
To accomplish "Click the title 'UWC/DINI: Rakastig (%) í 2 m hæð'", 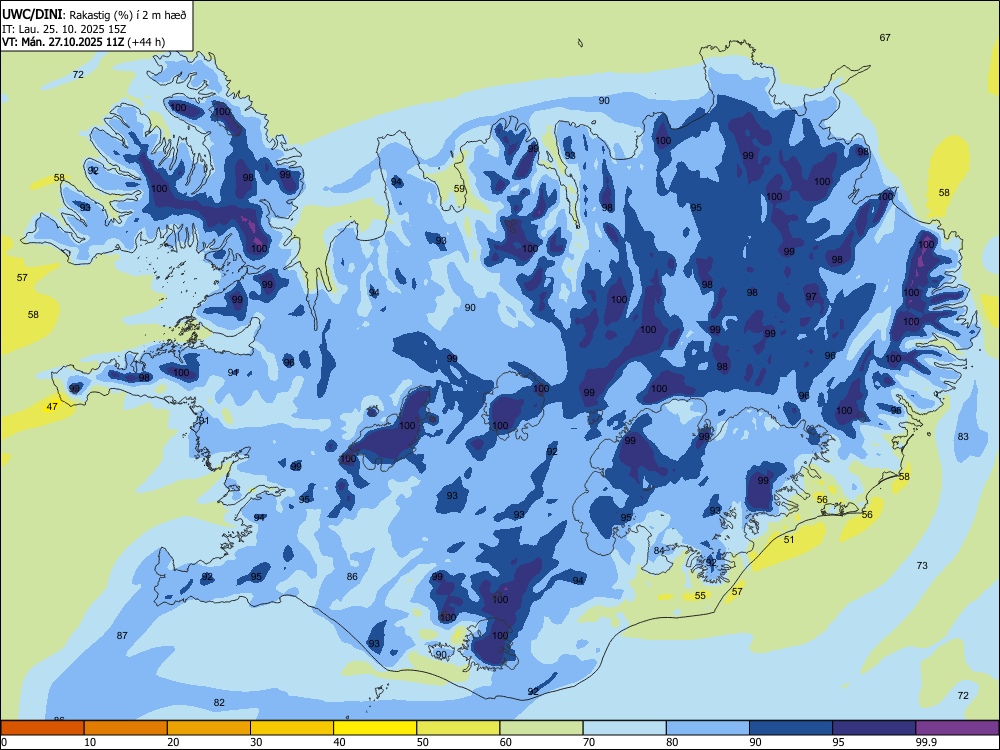I will pos(94,15).
